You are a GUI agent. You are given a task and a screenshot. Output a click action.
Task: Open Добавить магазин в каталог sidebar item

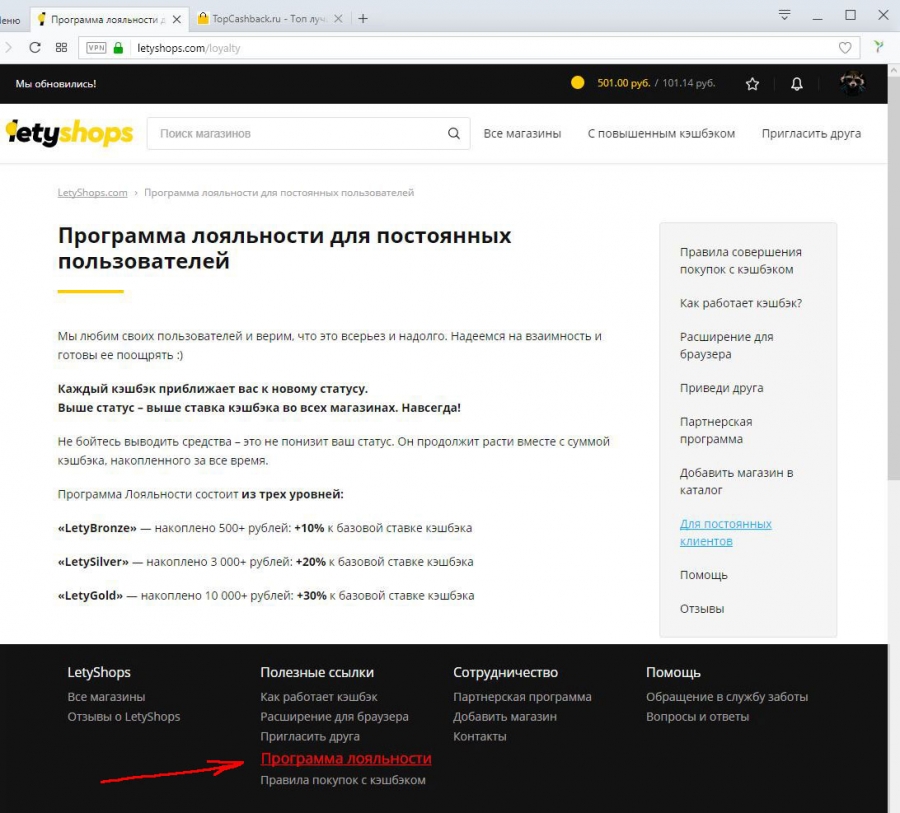click(x=736, y=481)
